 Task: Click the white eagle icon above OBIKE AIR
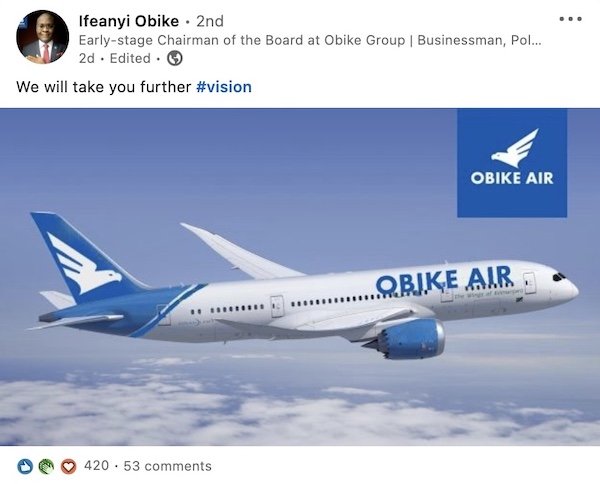(x=515, y=148)
